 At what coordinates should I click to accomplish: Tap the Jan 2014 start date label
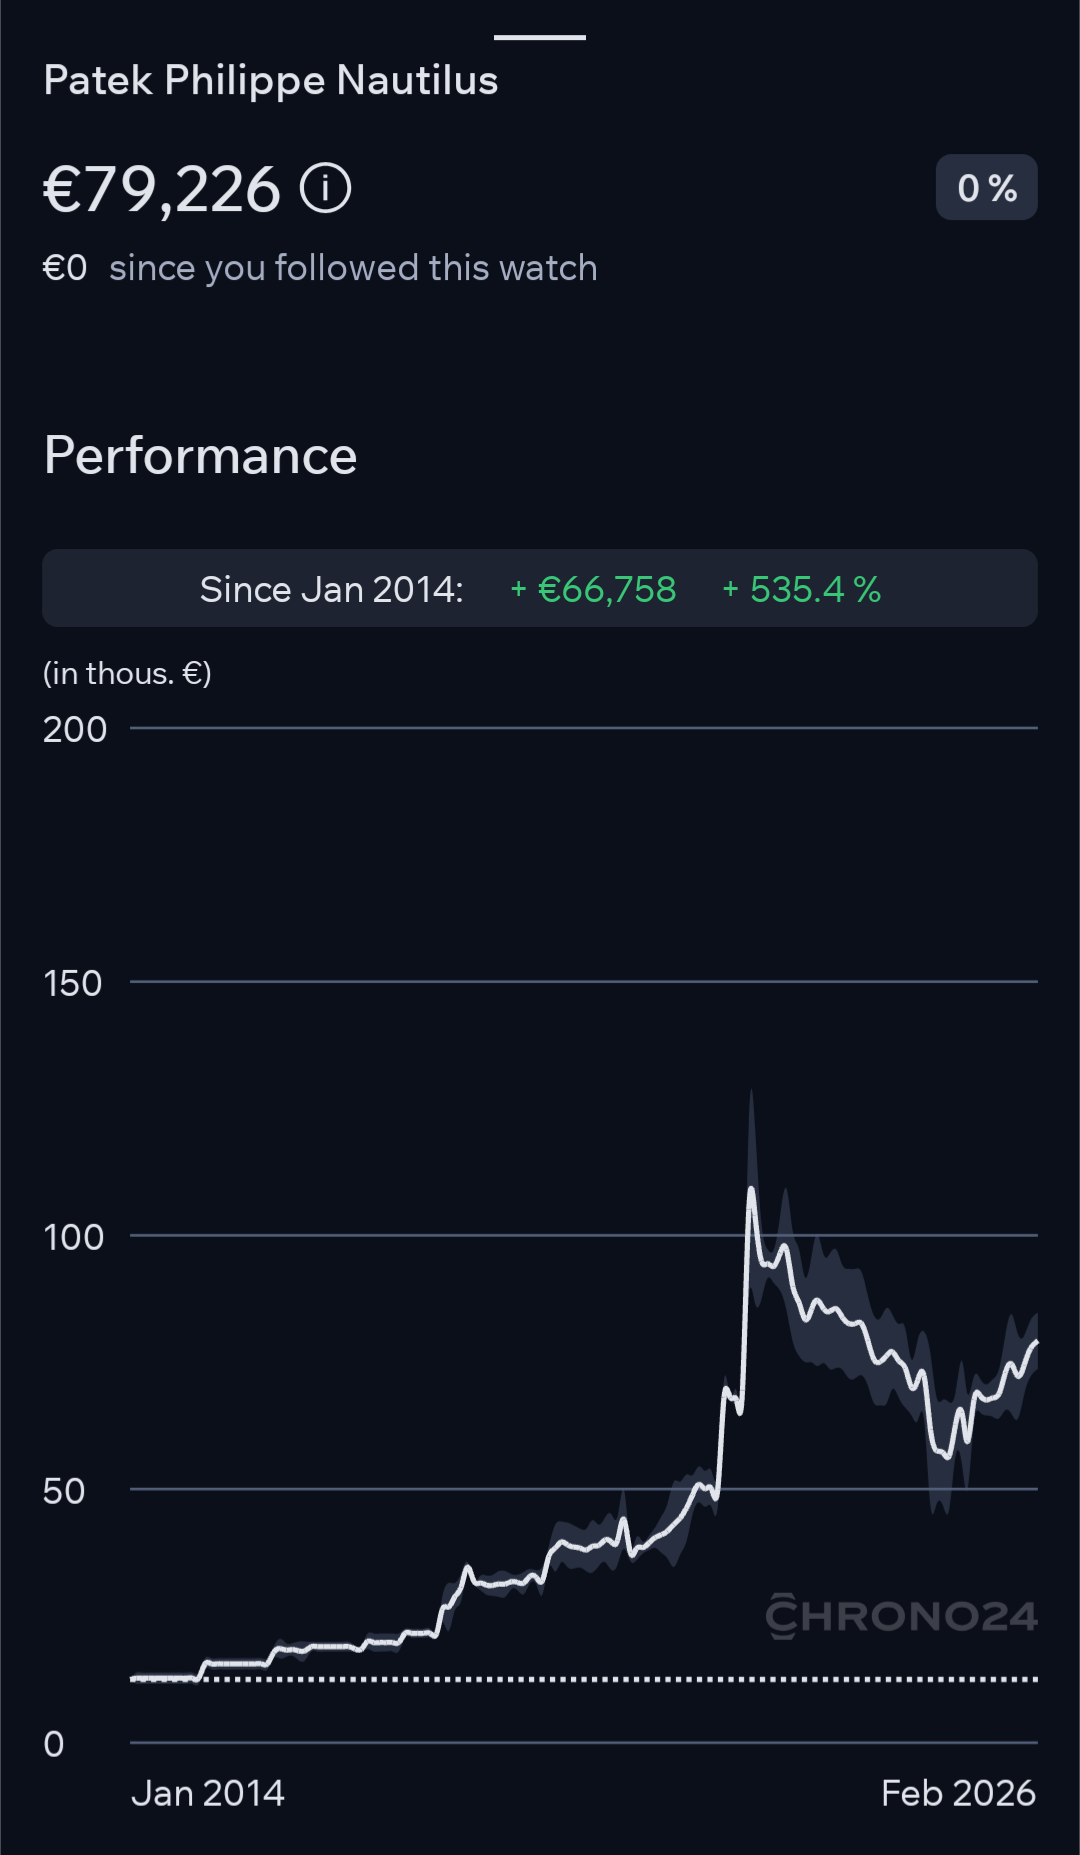[208, 1793]
